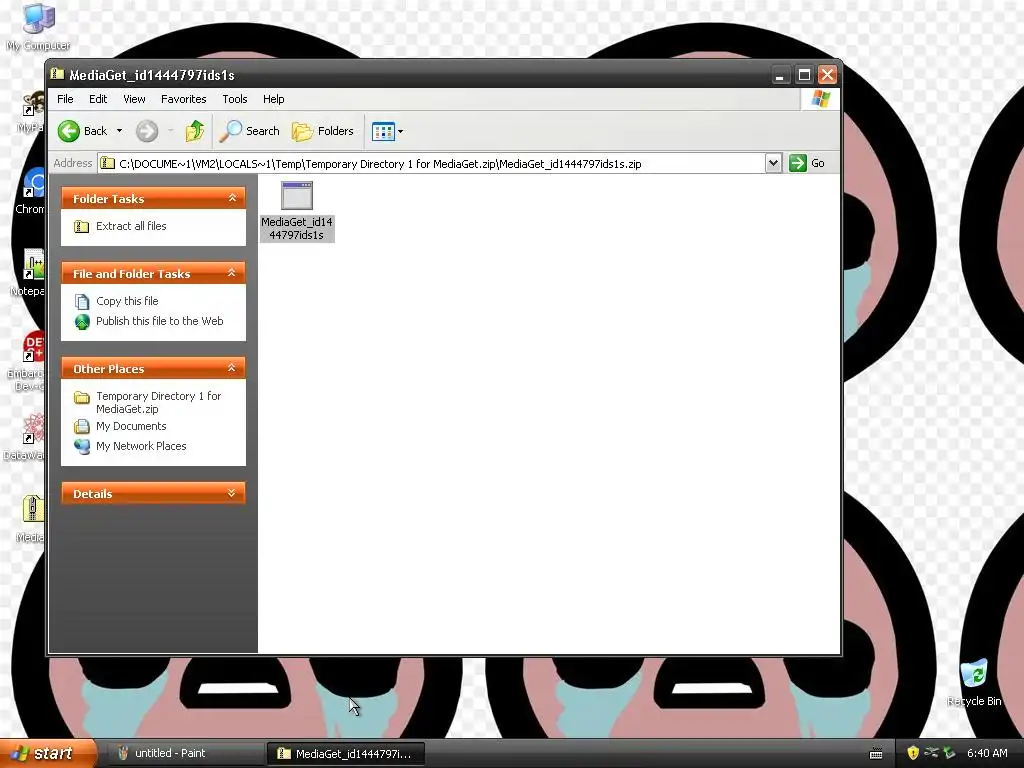Click the My Documents folder icon in sidebar
The width and height of the screenshot is (1024, 768).
coord(82,426)
